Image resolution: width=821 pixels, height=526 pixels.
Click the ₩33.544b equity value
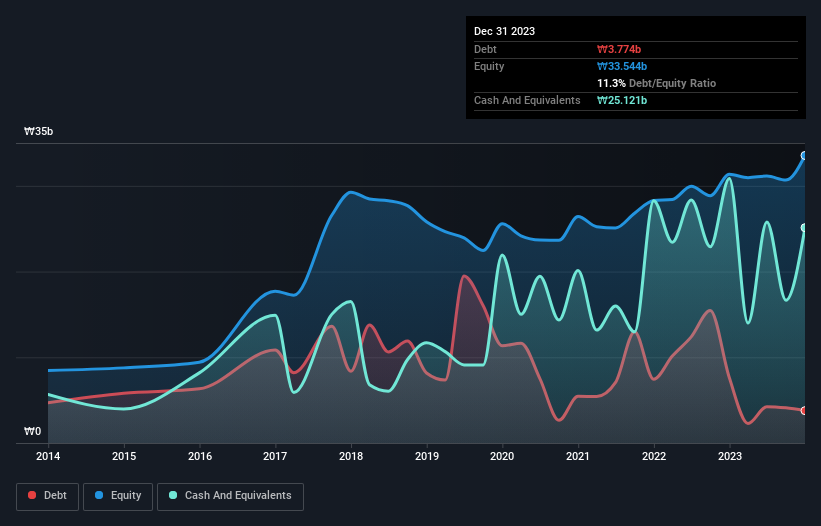pos(622,66)
